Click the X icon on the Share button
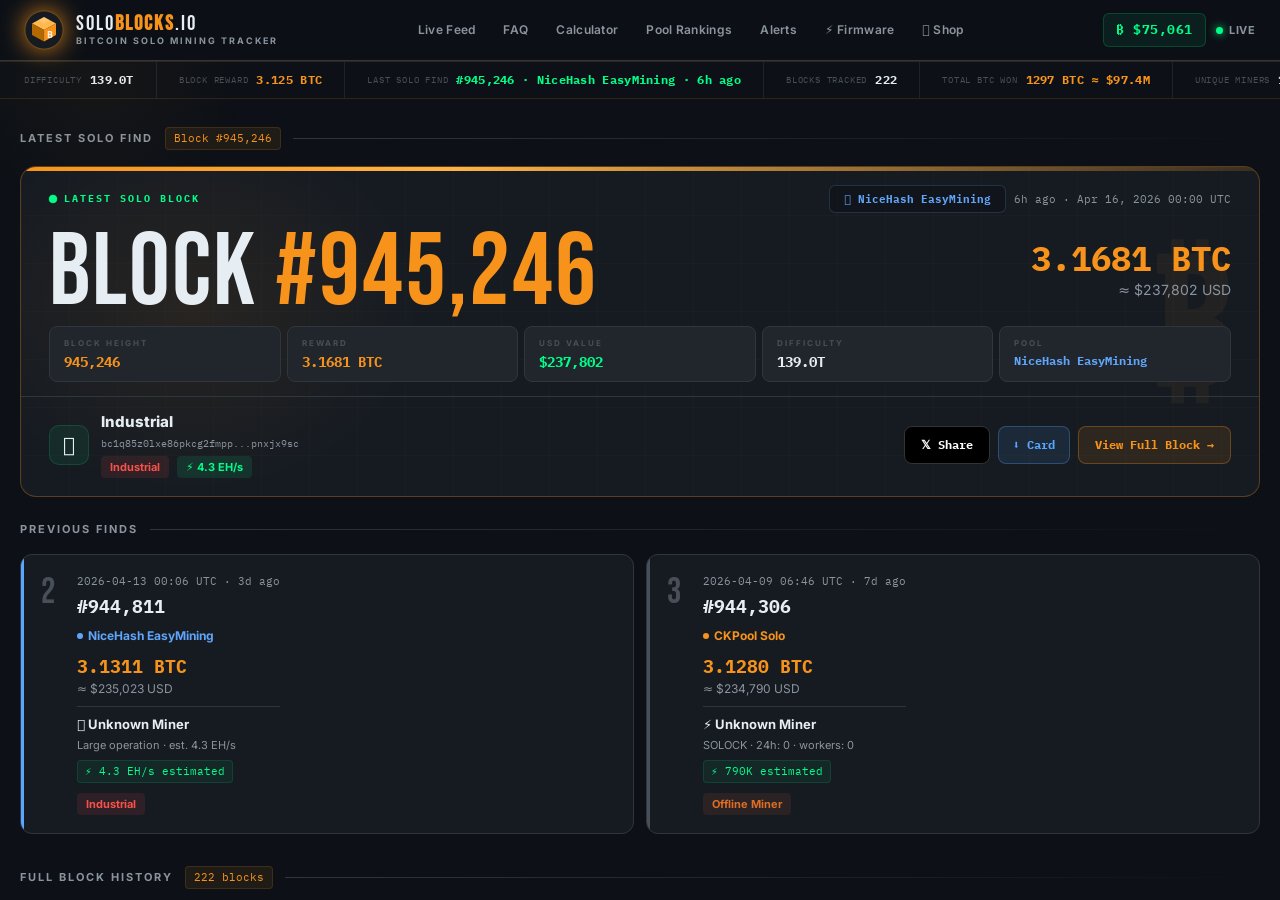The height and width of the screenshot is (900, 1280). click(x=927, y=445)
